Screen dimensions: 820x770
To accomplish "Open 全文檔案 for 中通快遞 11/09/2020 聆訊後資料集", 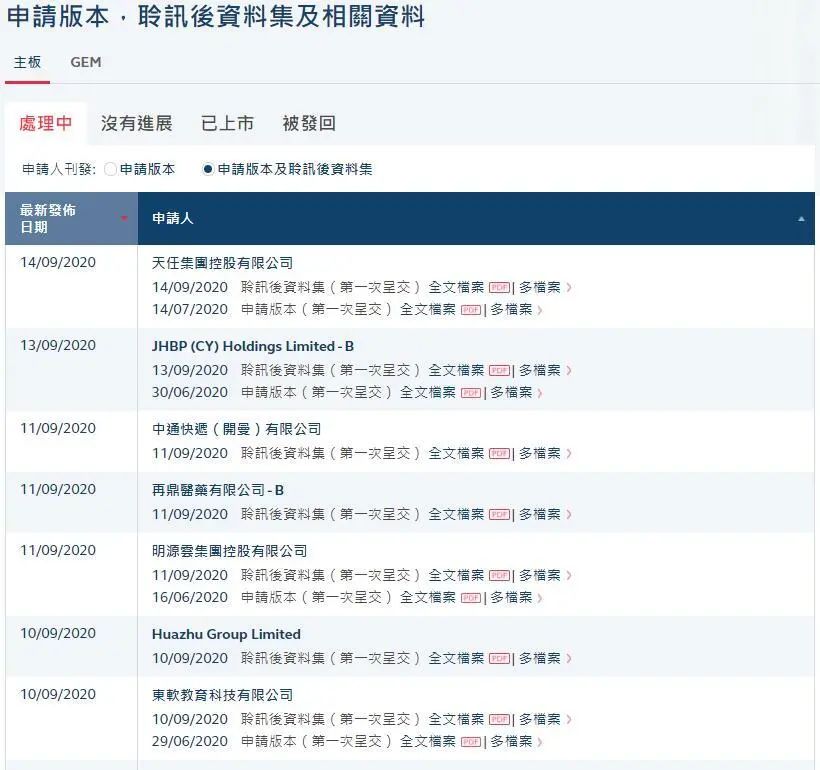I will (456, 453).
